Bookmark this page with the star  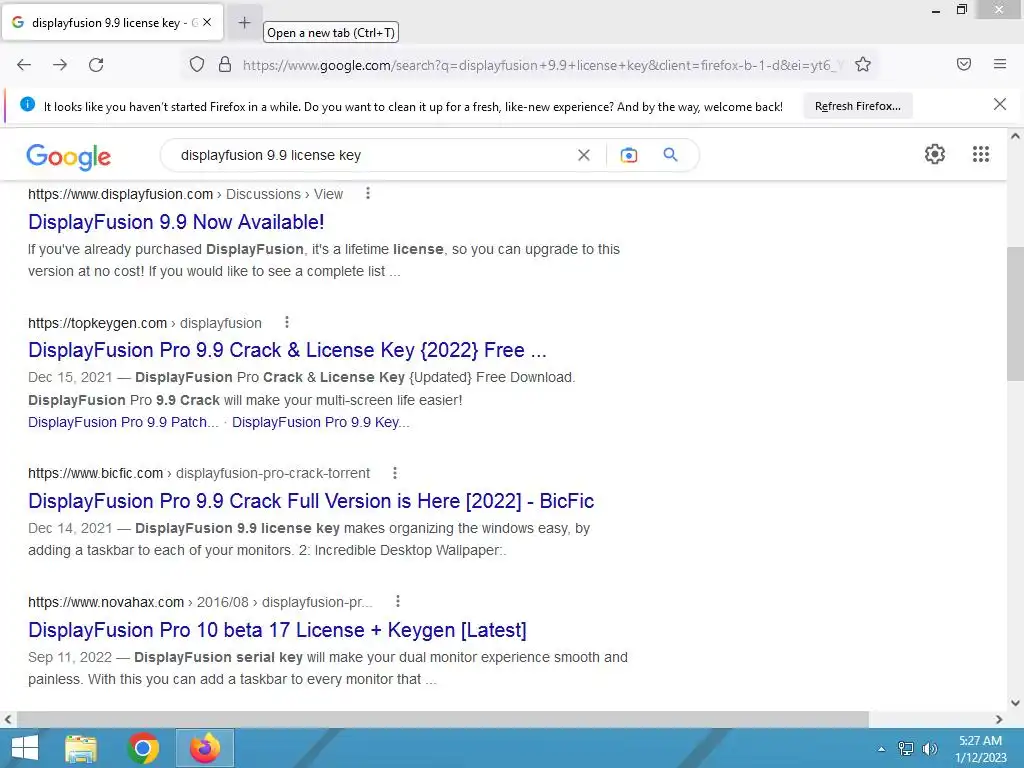(863, 64)
